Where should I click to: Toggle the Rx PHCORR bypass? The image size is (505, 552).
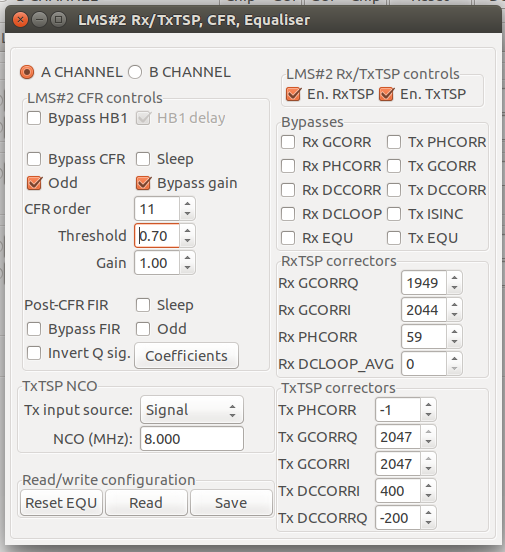[x=288, y=166]
